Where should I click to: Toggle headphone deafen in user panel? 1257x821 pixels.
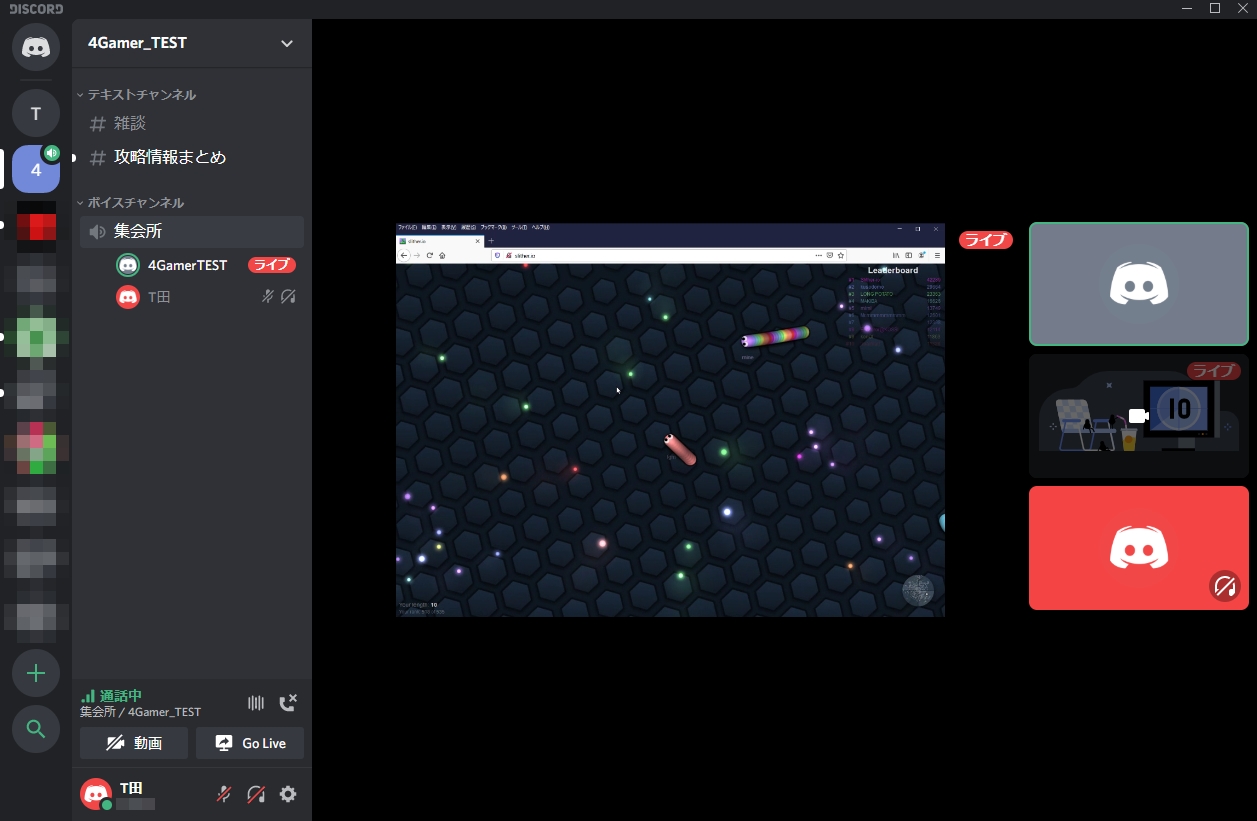pyautogui.click(x=256, y=794)
